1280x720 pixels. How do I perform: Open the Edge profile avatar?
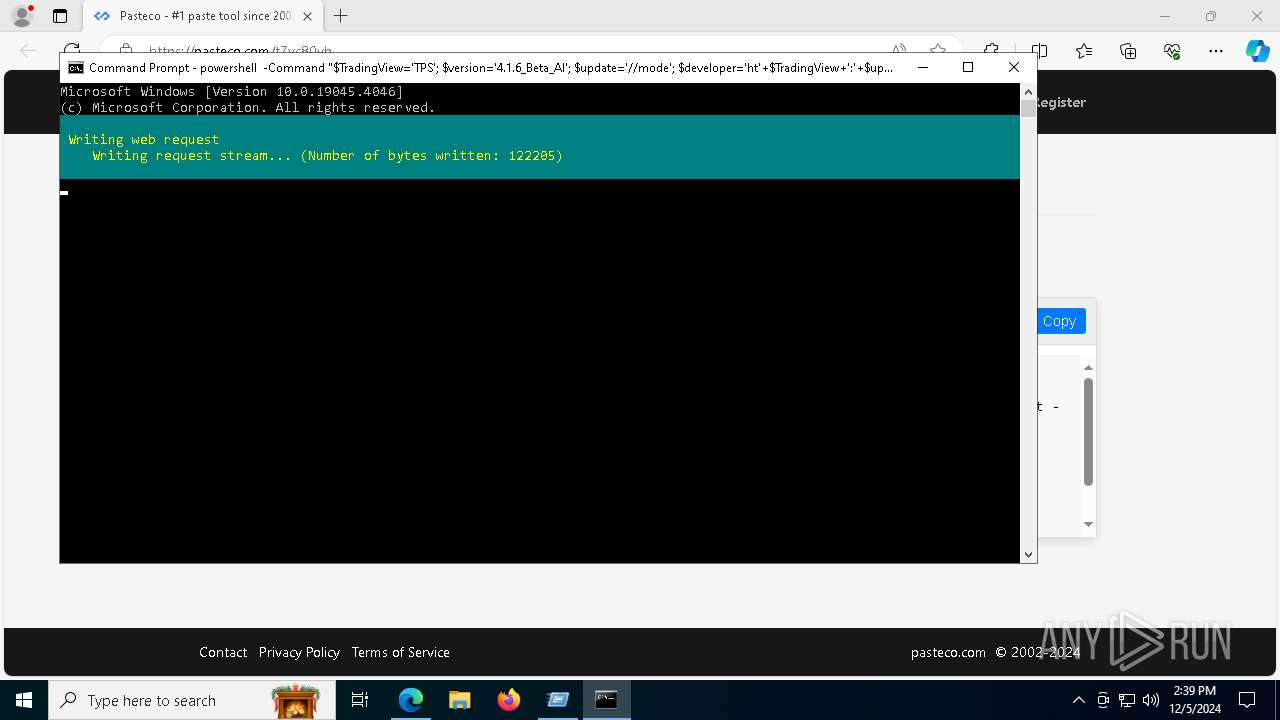coord(21,16)
